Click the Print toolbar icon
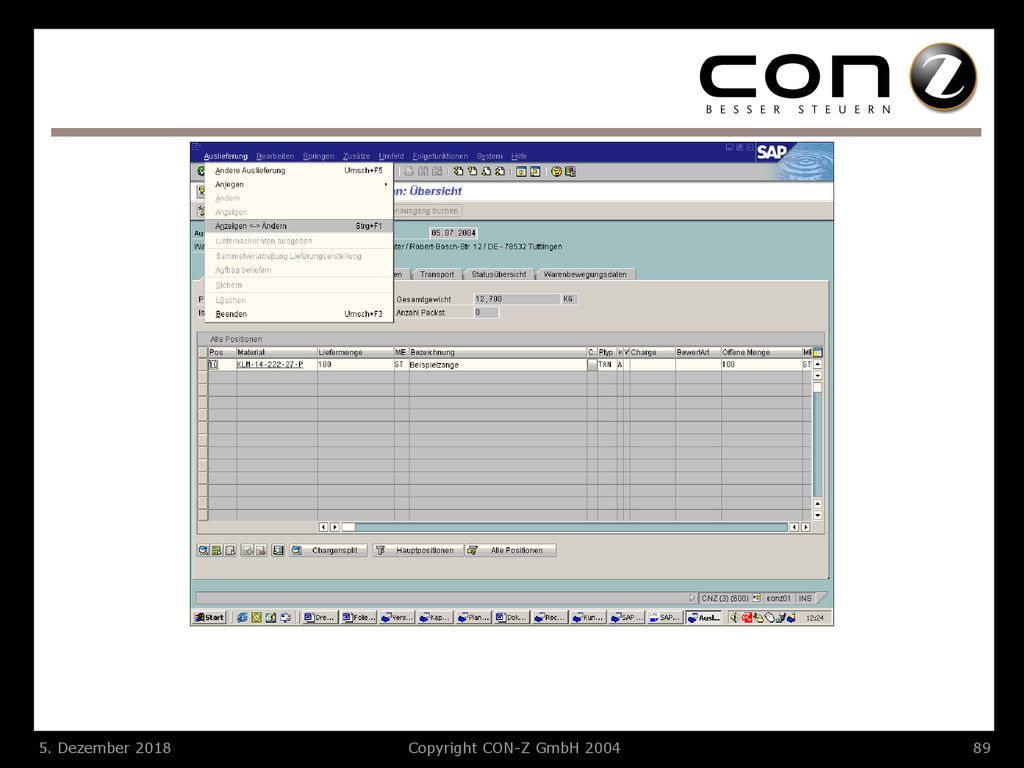Image resolution: width=1024 pixels, height=768 pixels. (x=409, y=172)
